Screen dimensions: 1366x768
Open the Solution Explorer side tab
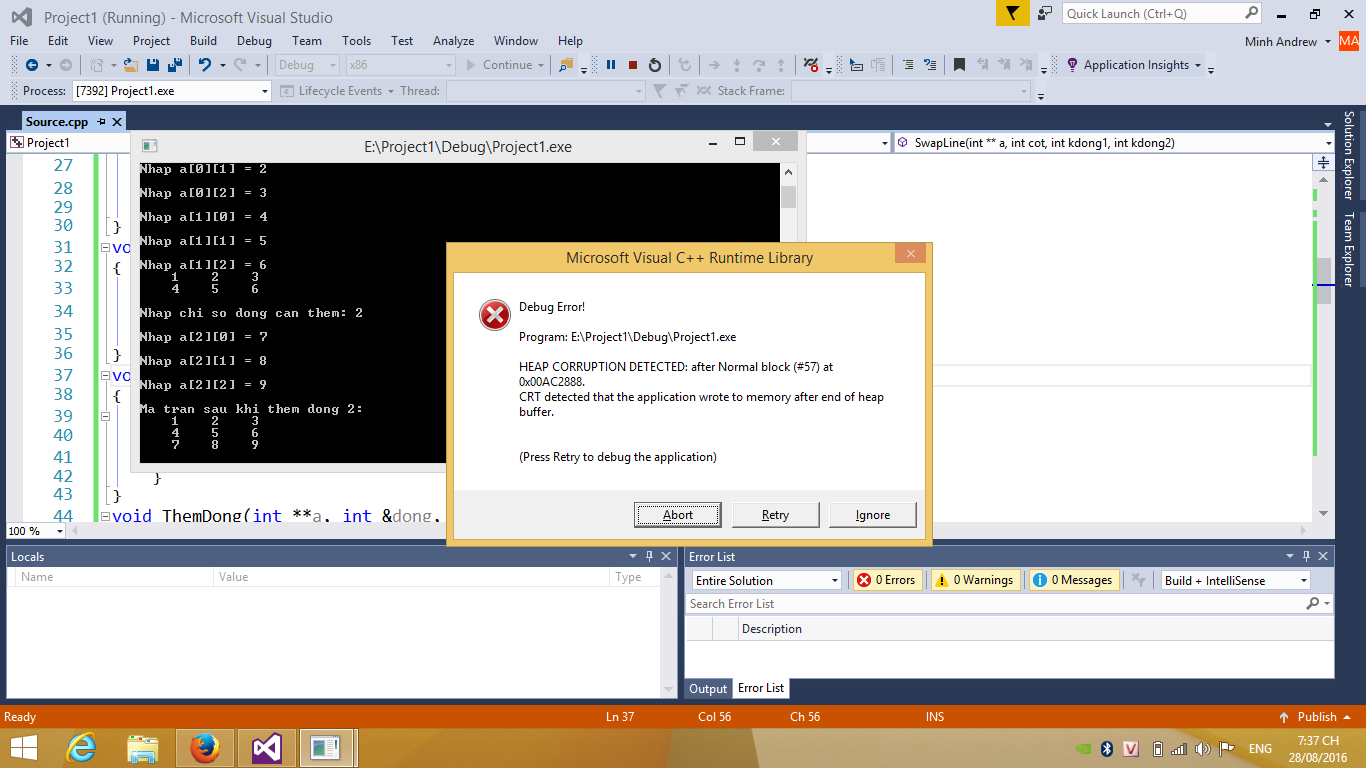[x=1349, y=155]
